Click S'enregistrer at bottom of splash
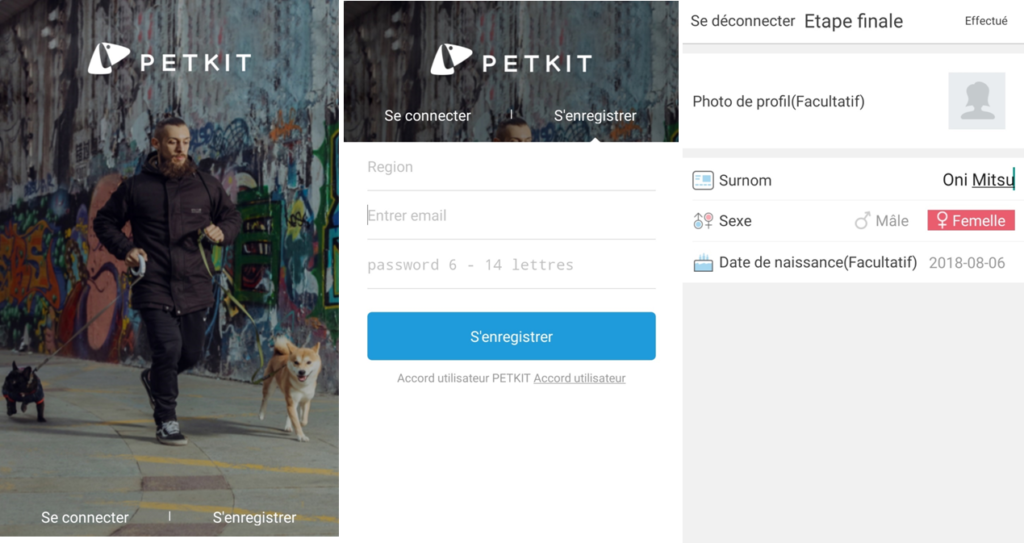Screen dimensions: 1024x543 point(254,518)
